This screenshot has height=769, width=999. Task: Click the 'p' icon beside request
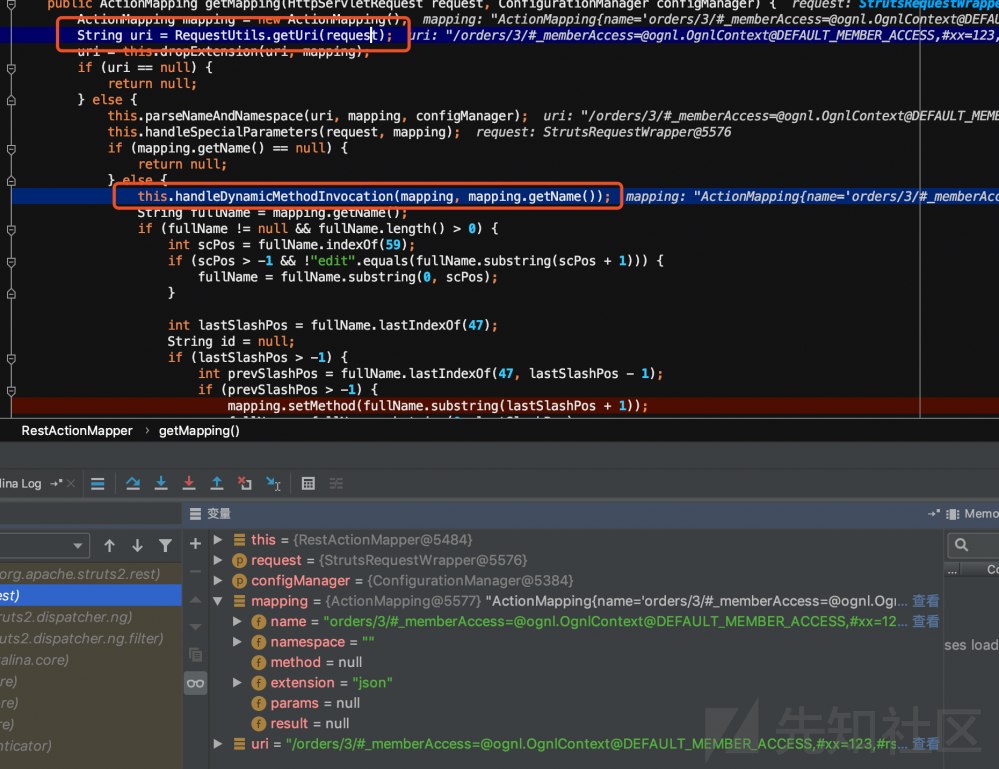click(x=239, y=561)
